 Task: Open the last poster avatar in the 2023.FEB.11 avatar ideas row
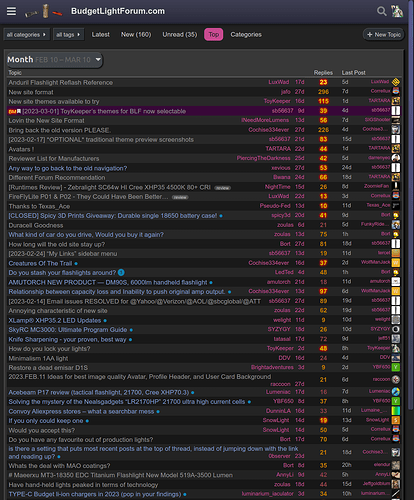tap(396, 379)
